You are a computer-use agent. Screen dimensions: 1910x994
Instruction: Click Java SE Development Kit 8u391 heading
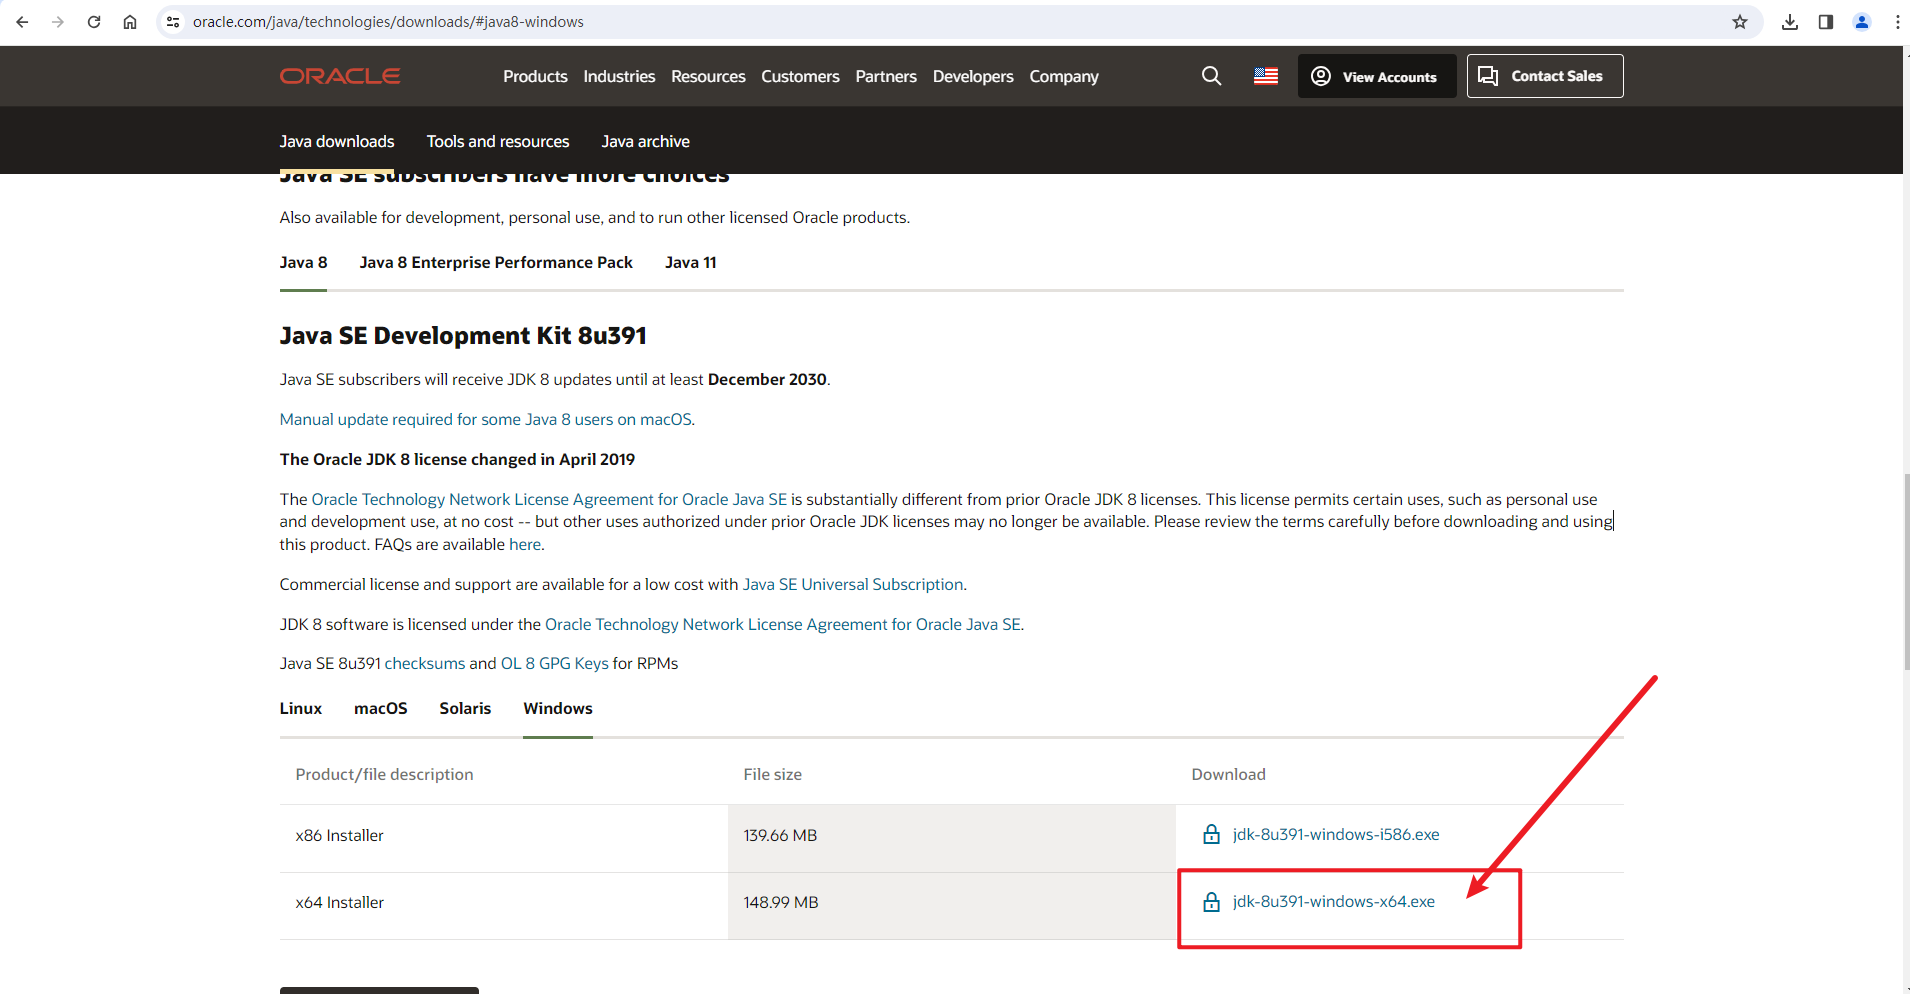click(x=463, y=336)
